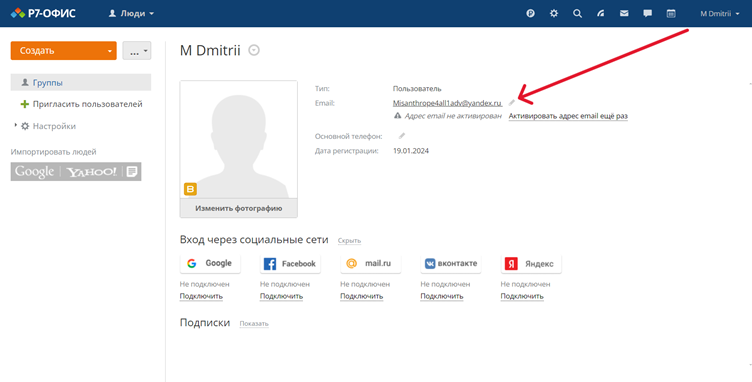Click the pencil icon beside email address

(512, 102)
